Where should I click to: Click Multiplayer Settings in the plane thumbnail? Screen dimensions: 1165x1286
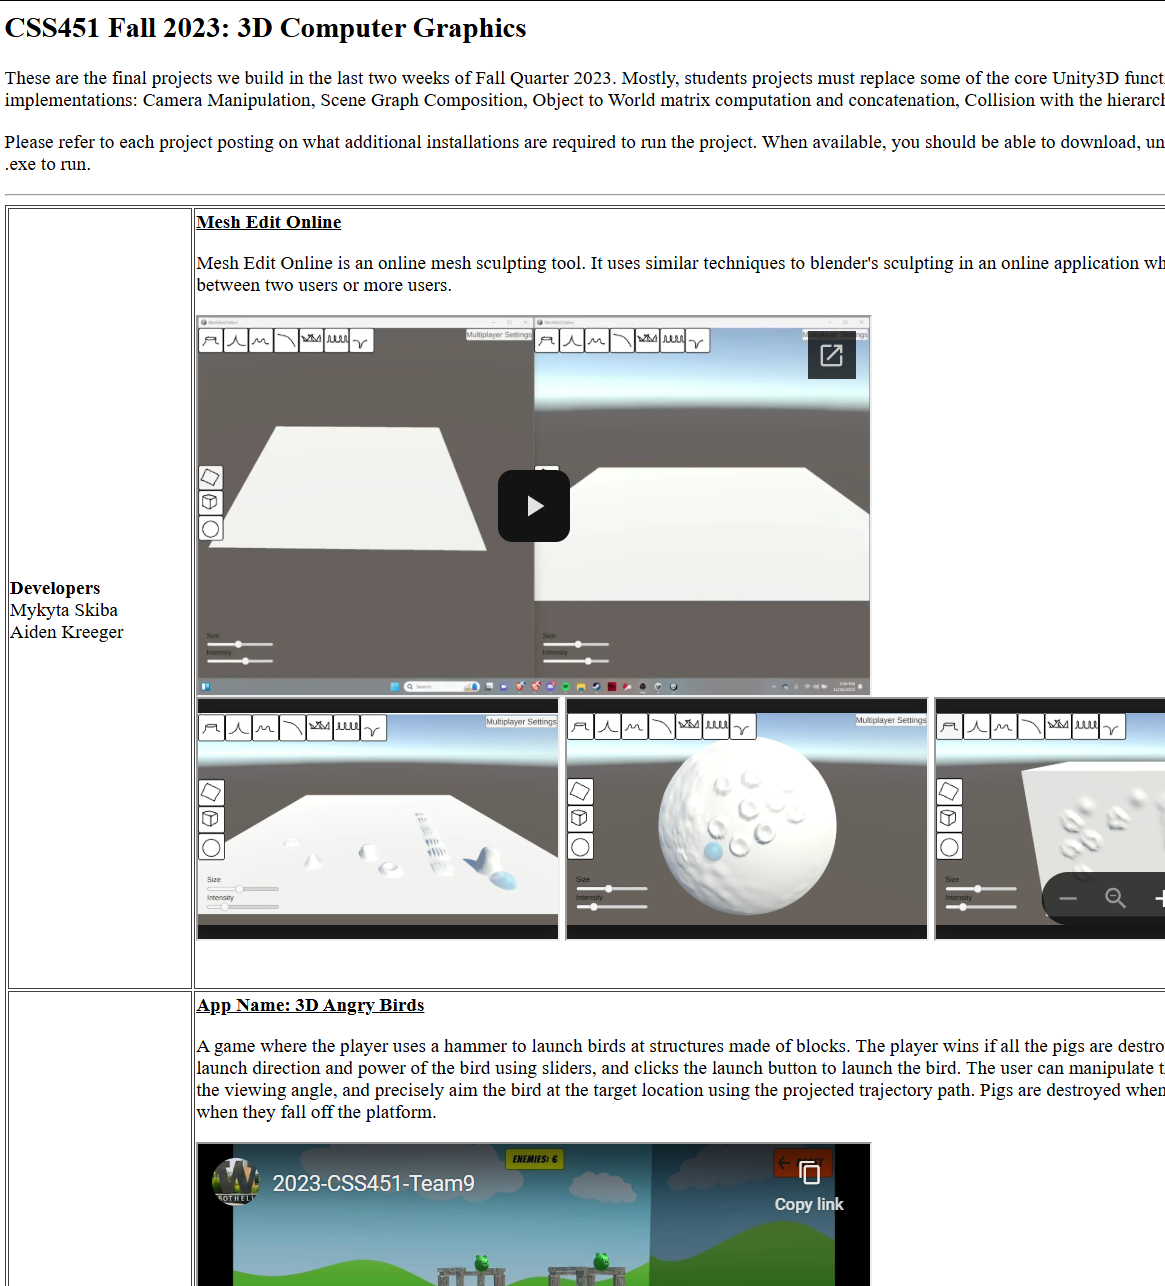click(x=521, y=721)
